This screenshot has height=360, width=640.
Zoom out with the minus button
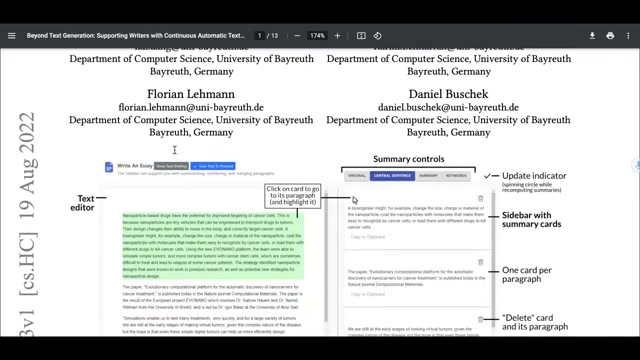click(x=297, y=36)
